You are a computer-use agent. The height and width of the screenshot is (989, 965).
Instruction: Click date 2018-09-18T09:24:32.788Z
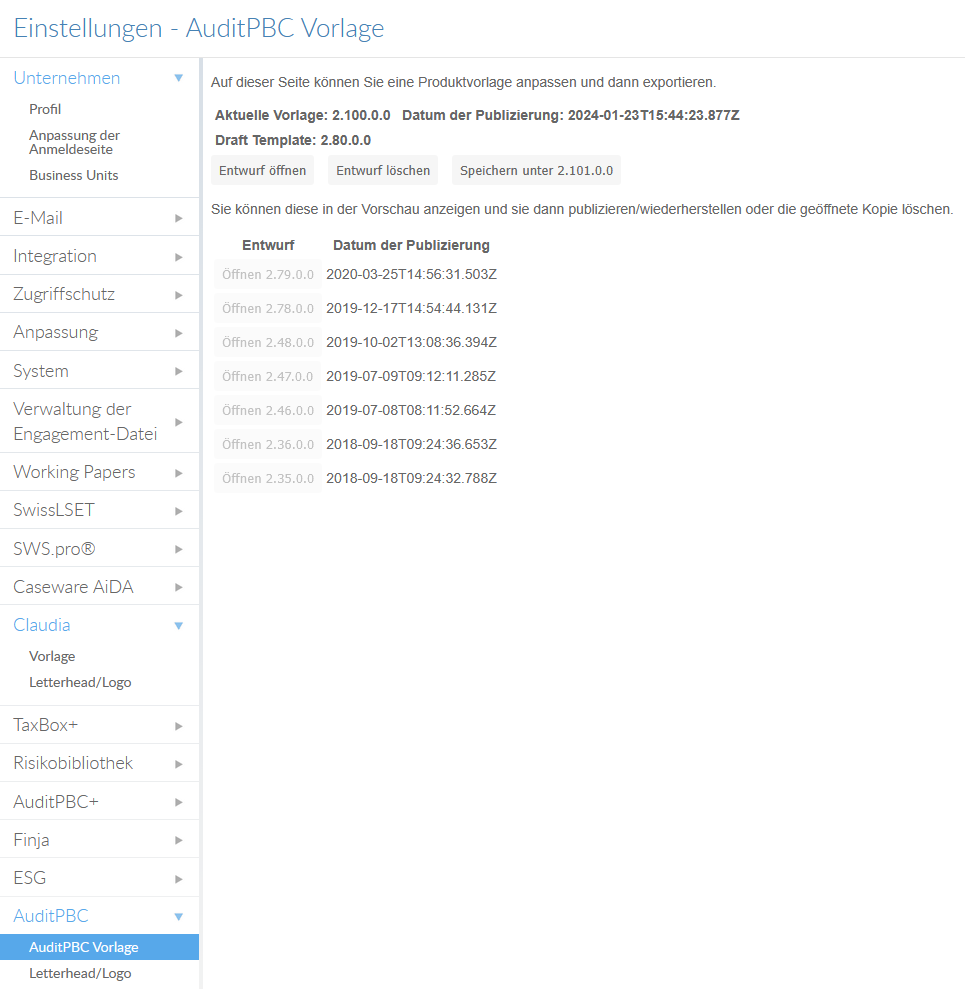[411, 479]
